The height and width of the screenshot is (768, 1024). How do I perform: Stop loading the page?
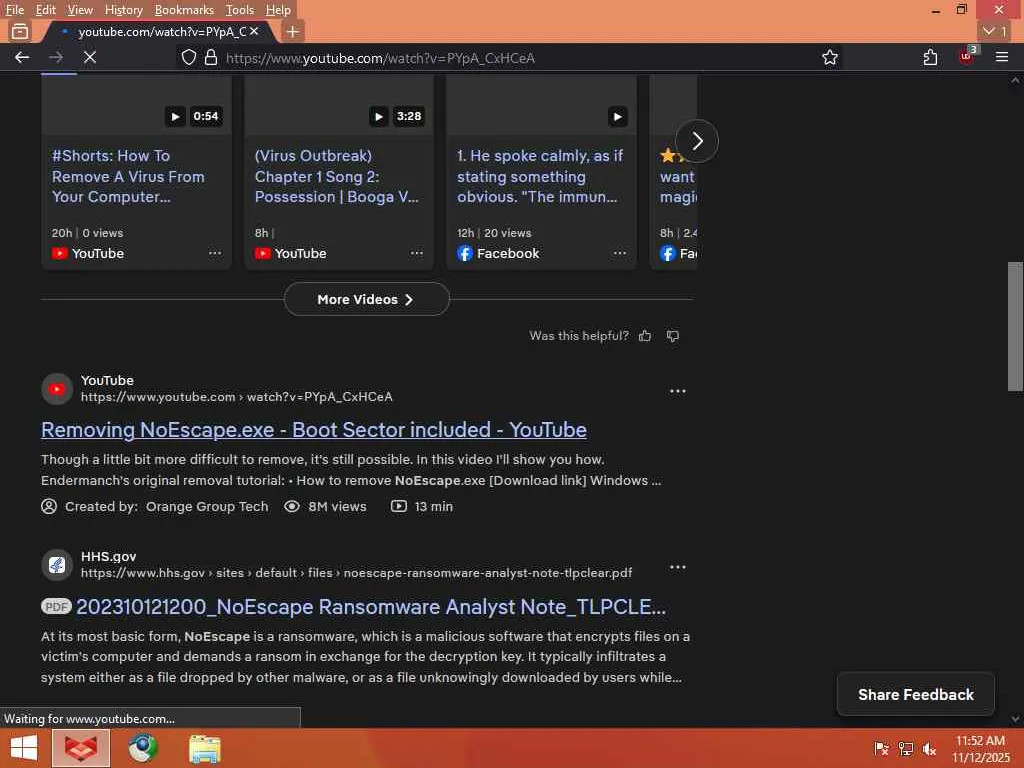point(90,57)
